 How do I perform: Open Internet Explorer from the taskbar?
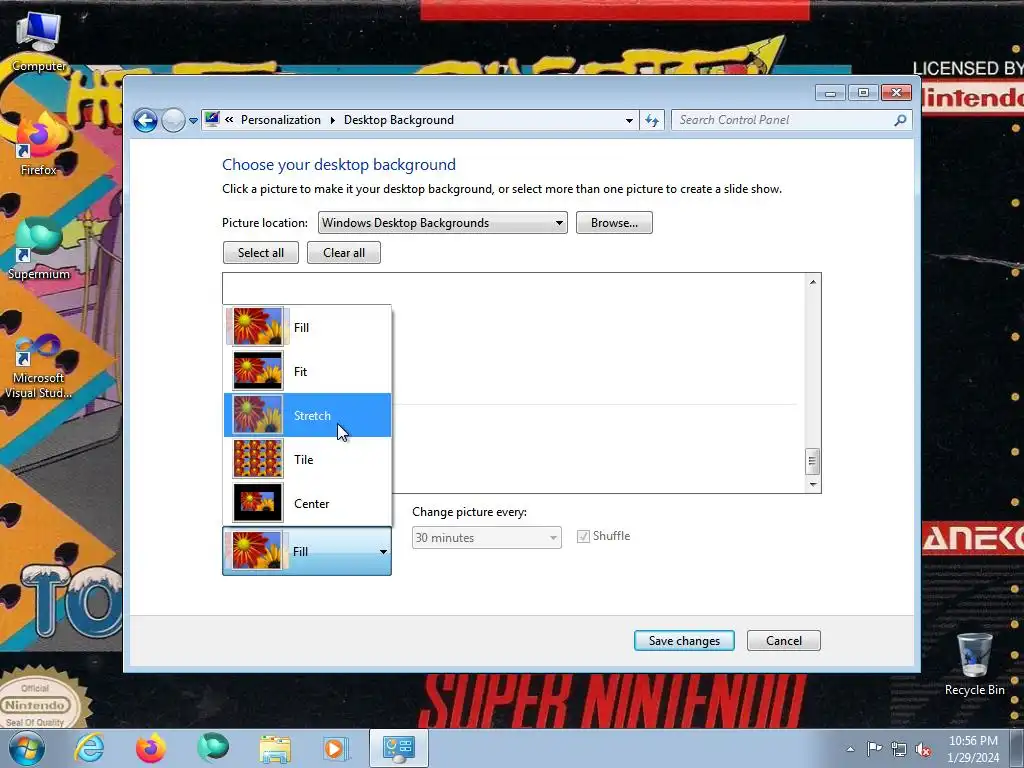89,748
